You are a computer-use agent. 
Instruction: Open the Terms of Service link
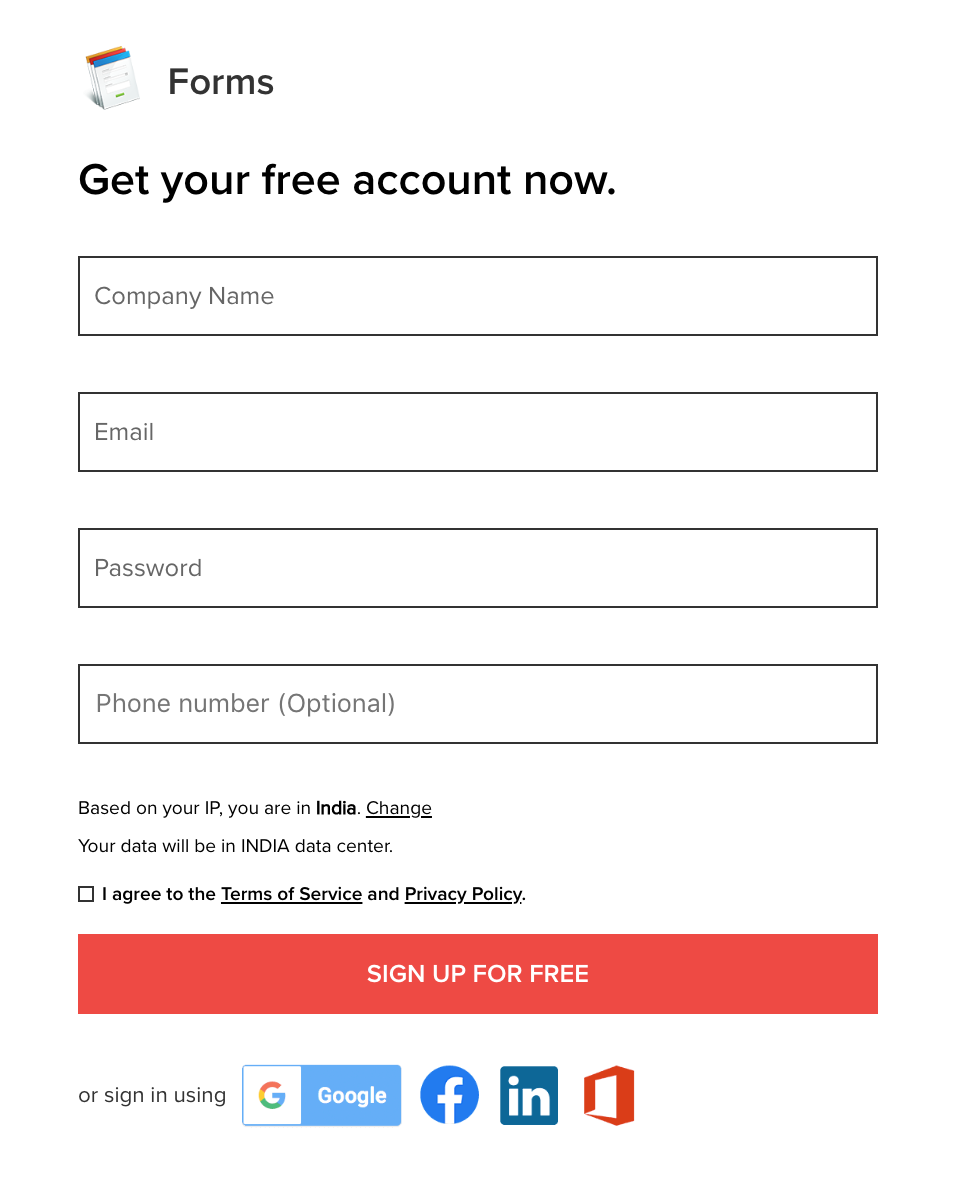(292, 894)
